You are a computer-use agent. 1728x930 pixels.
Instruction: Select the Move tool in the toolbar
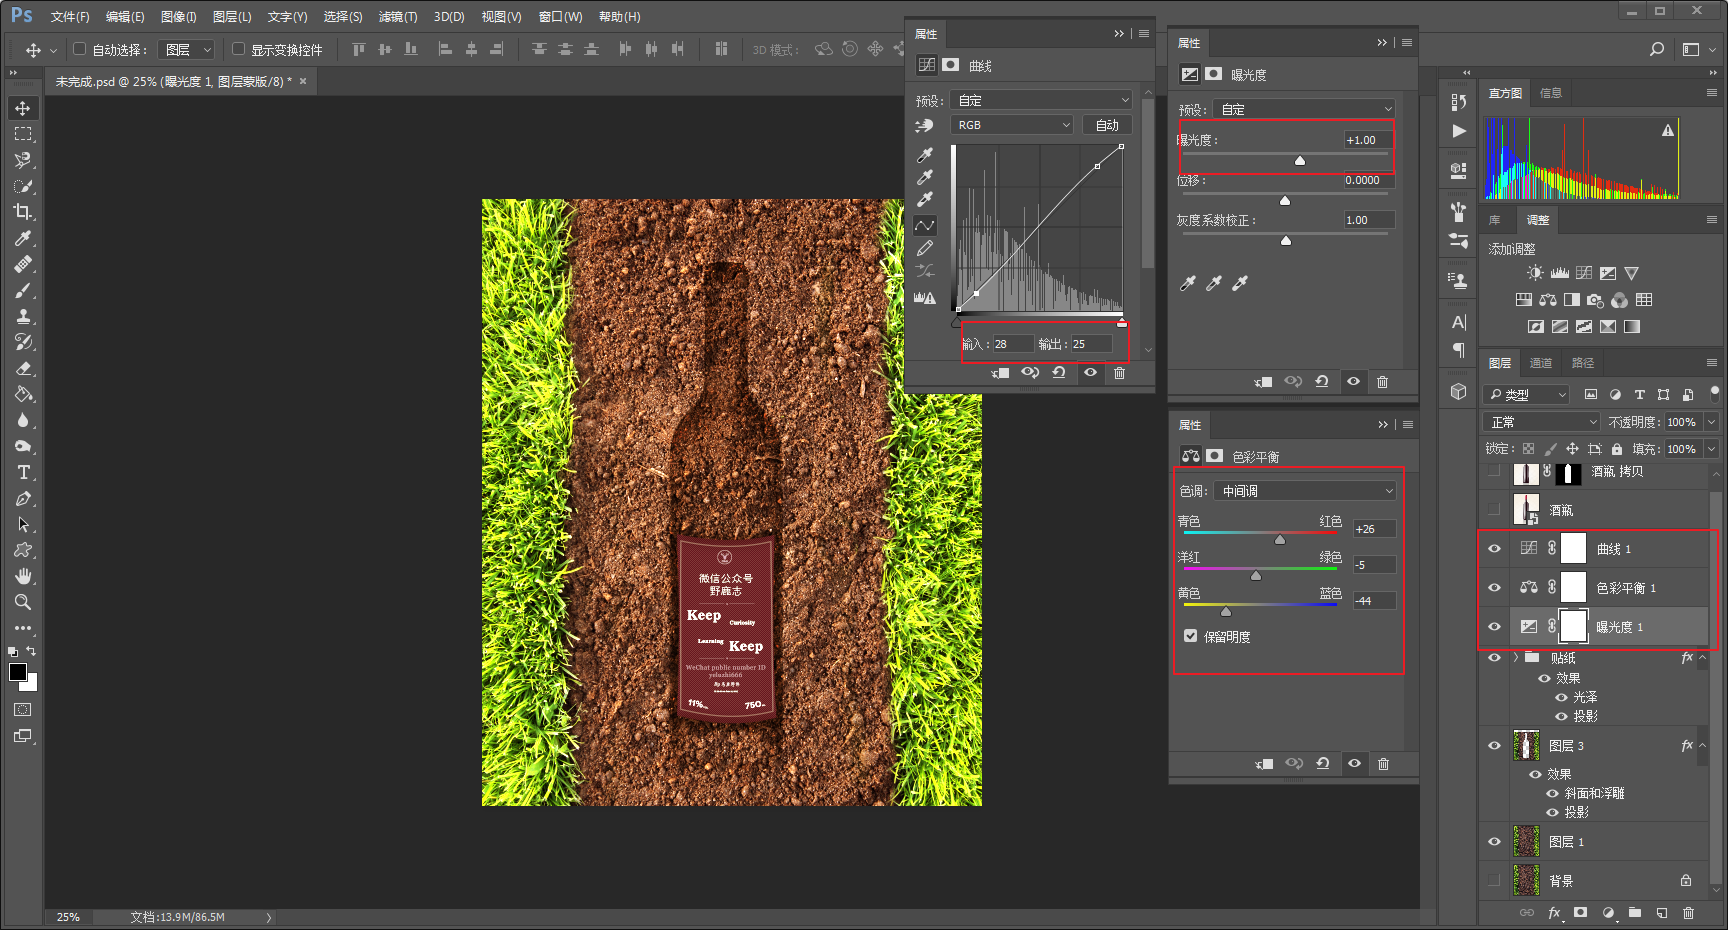23,108
